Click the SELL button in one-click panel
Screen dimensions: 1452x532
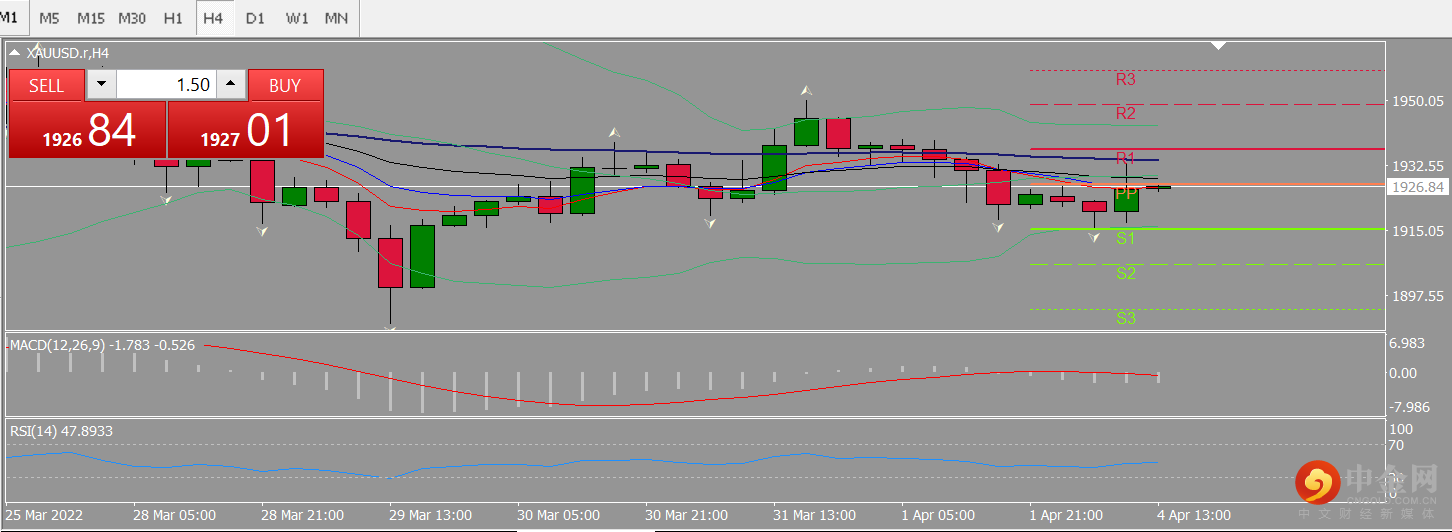(x=46, y=85)
